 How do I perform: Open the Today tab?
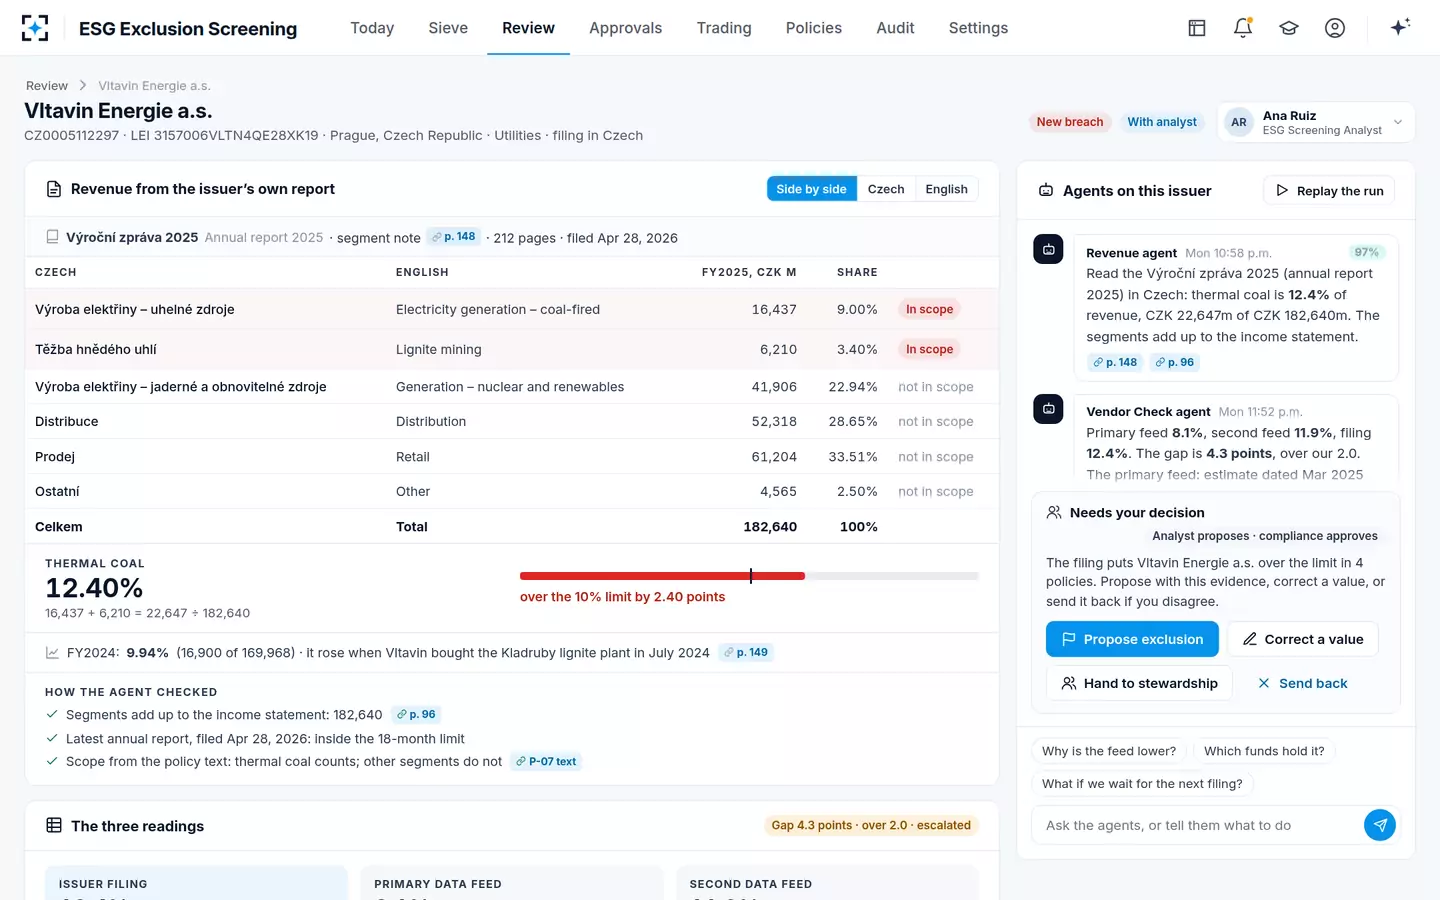coord(372,28)
